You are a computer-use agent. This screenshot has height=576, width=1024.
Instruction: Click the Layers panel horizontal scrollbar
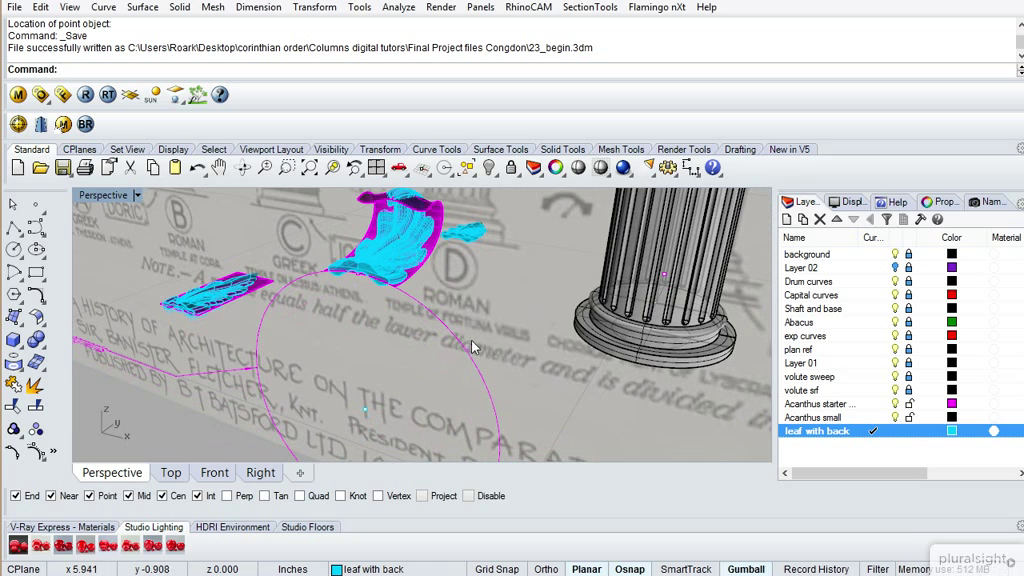(x=859, y=473)
